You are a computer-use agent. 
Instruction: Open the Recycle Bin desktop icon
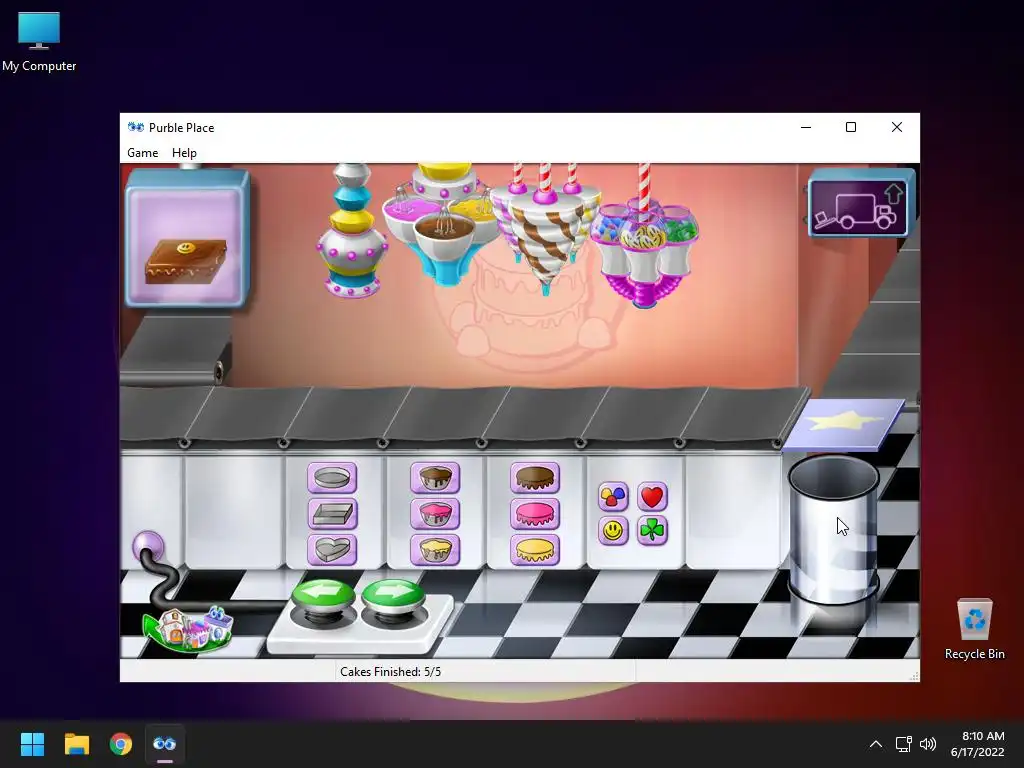point(974,628)
